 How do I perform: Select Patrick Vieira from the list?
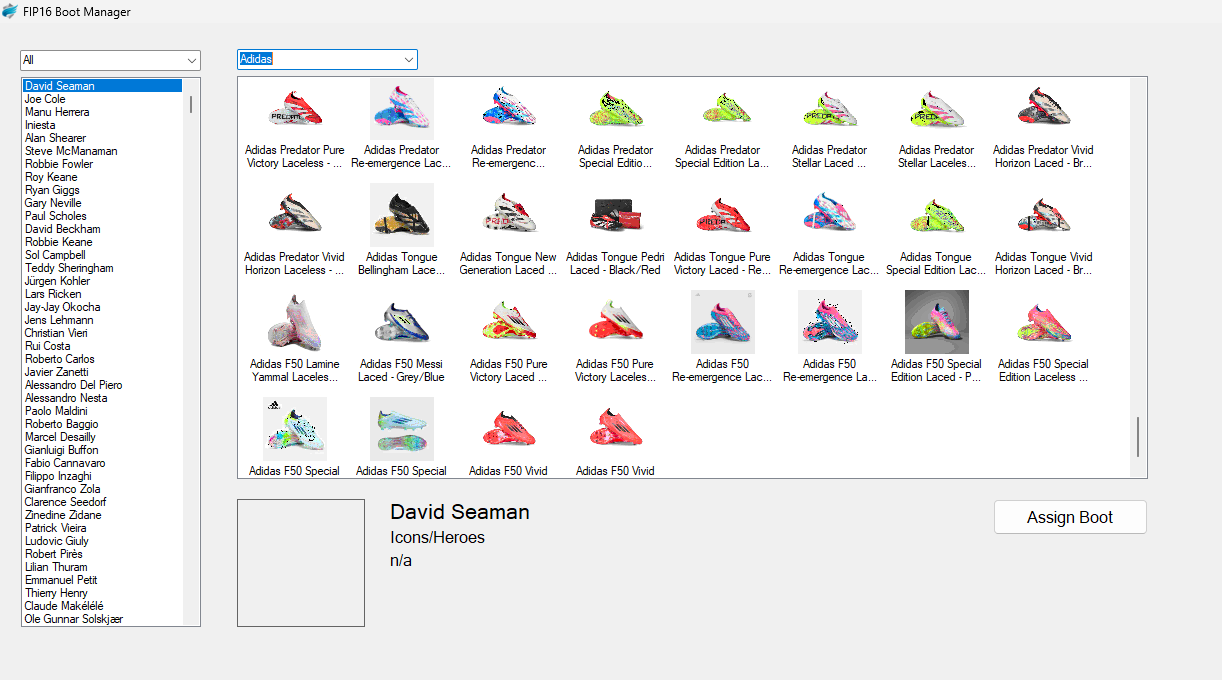pos(102,528)
